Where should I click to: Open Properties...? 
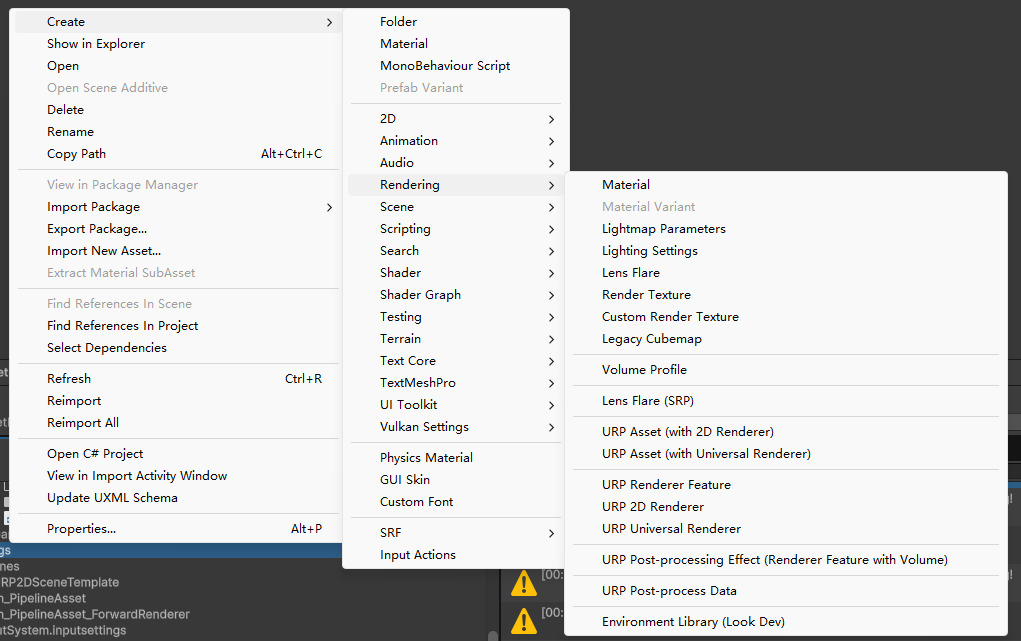[x=177, y=528]
